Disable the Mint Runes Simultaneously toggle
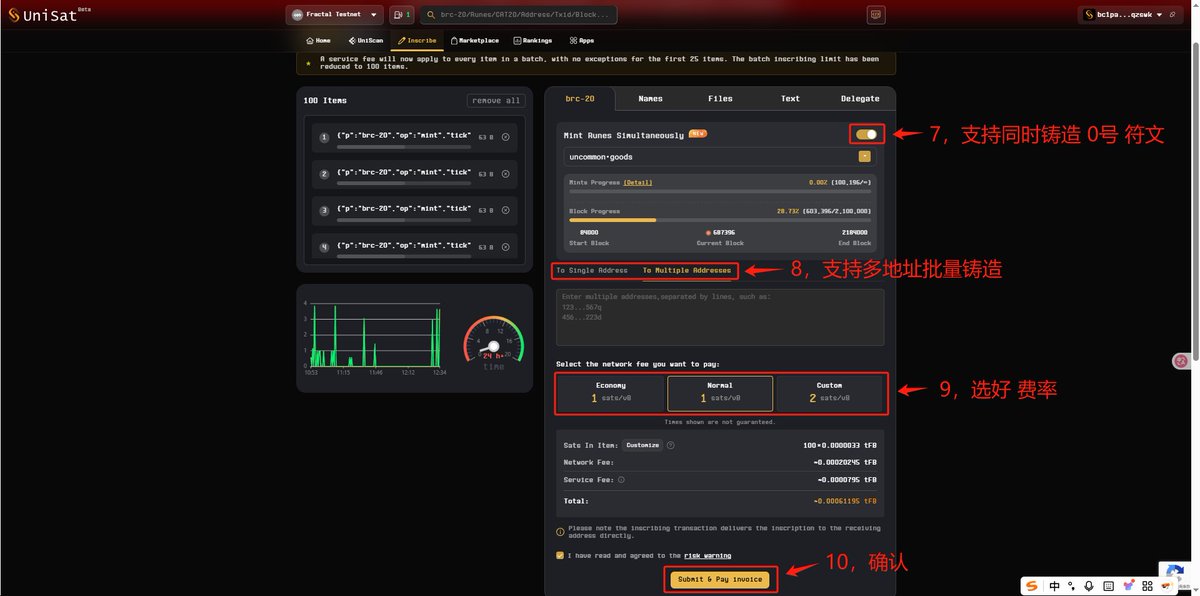 click(x=866, y=135)
